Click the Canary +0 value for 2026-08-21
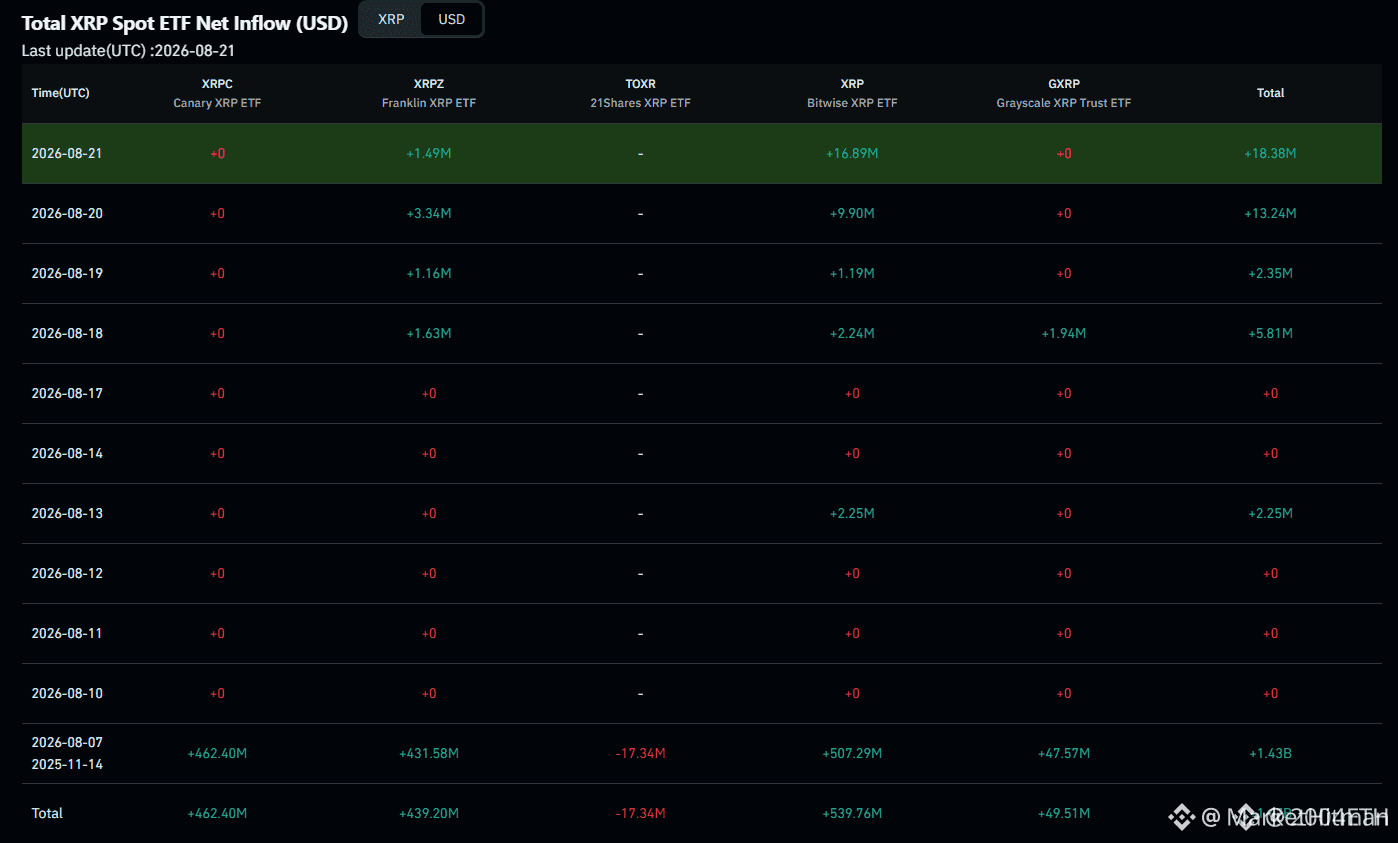Screen dimensions: 1398x843 [x=217, y=153]
